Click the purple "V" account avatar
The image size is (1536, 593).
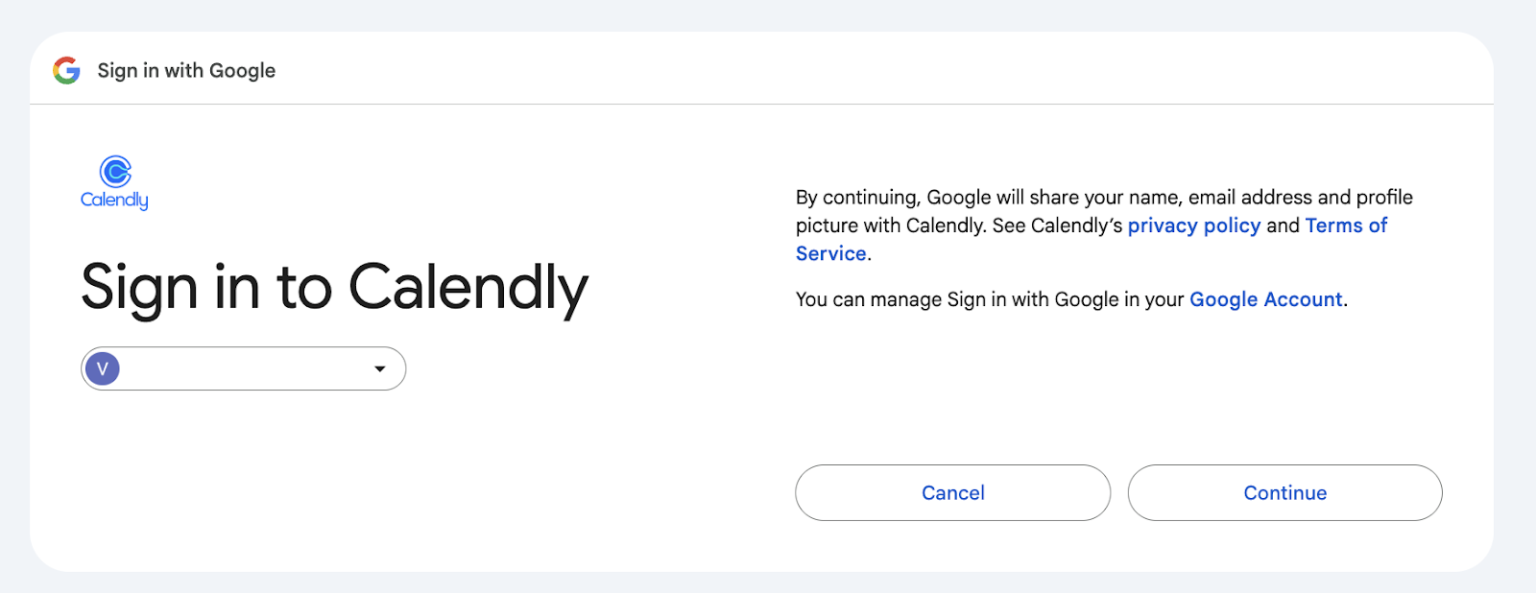click(x=102, y=369)
